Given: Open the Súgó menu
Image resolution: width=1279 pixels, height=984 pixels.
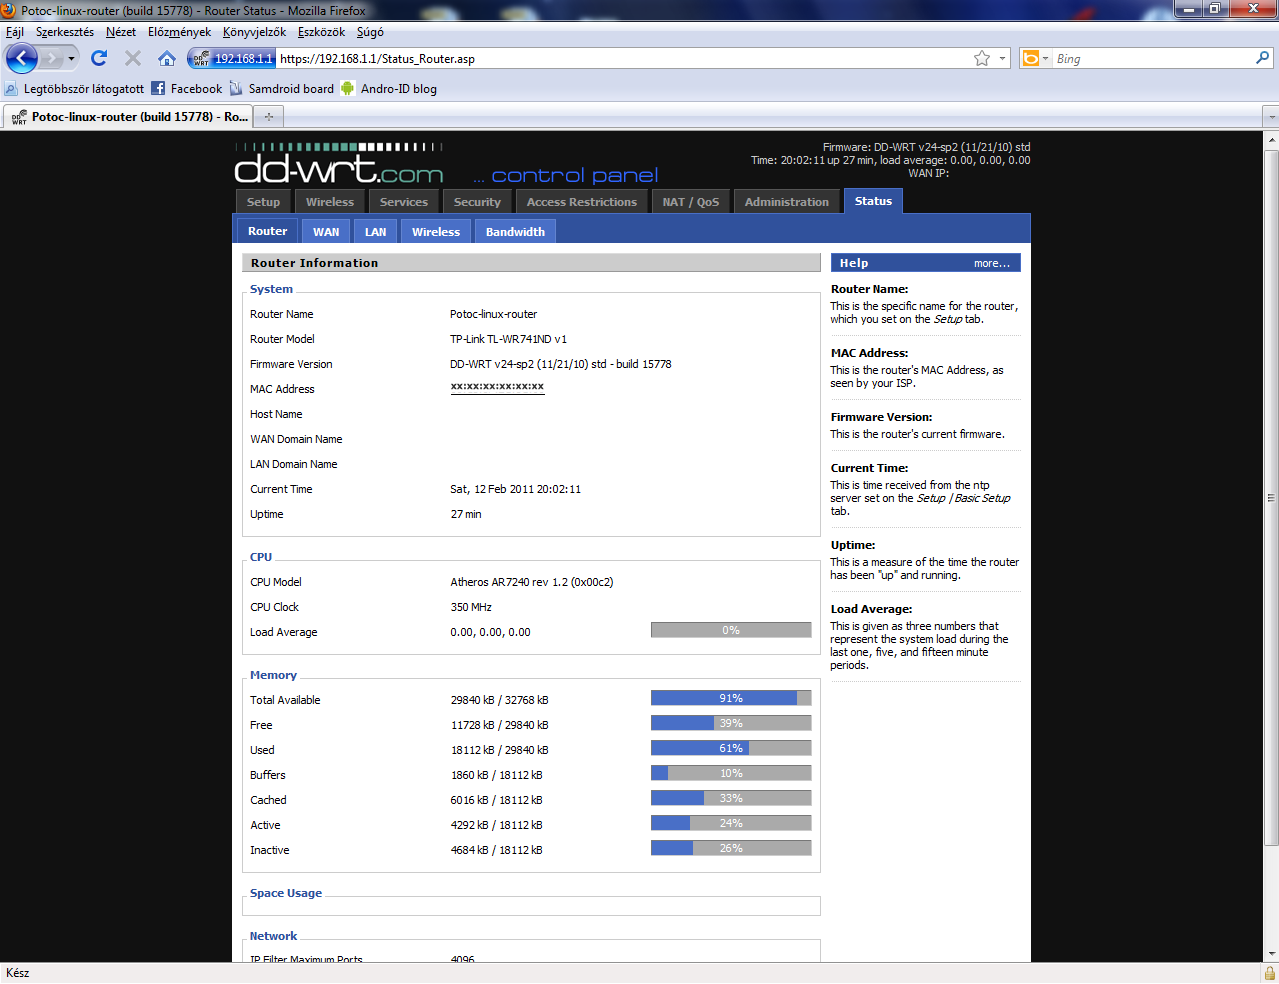Looking at the screenshot, I should click(x=370, y=32).
